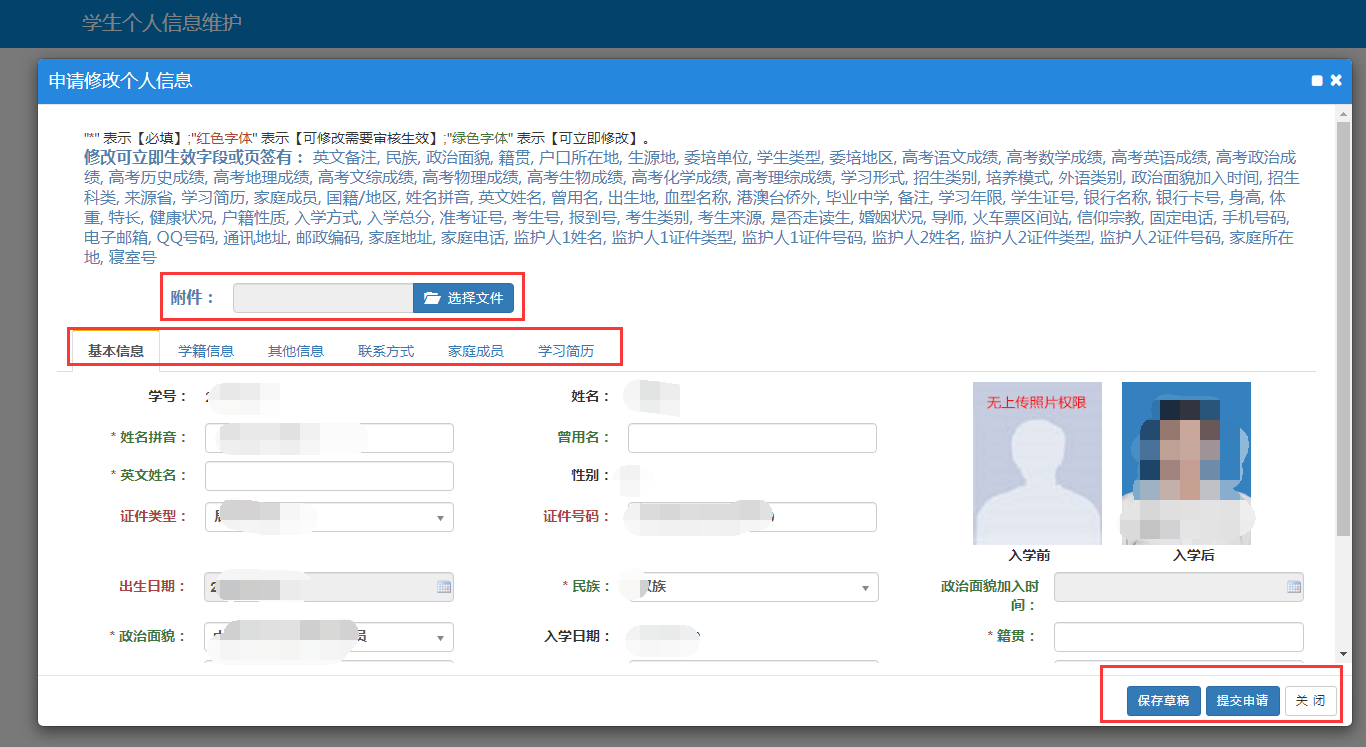Viewport: 1366px width, 747px height.
Task: Click calendar icon in 政治面貌加入时间 field
Action: [1293, 587]
